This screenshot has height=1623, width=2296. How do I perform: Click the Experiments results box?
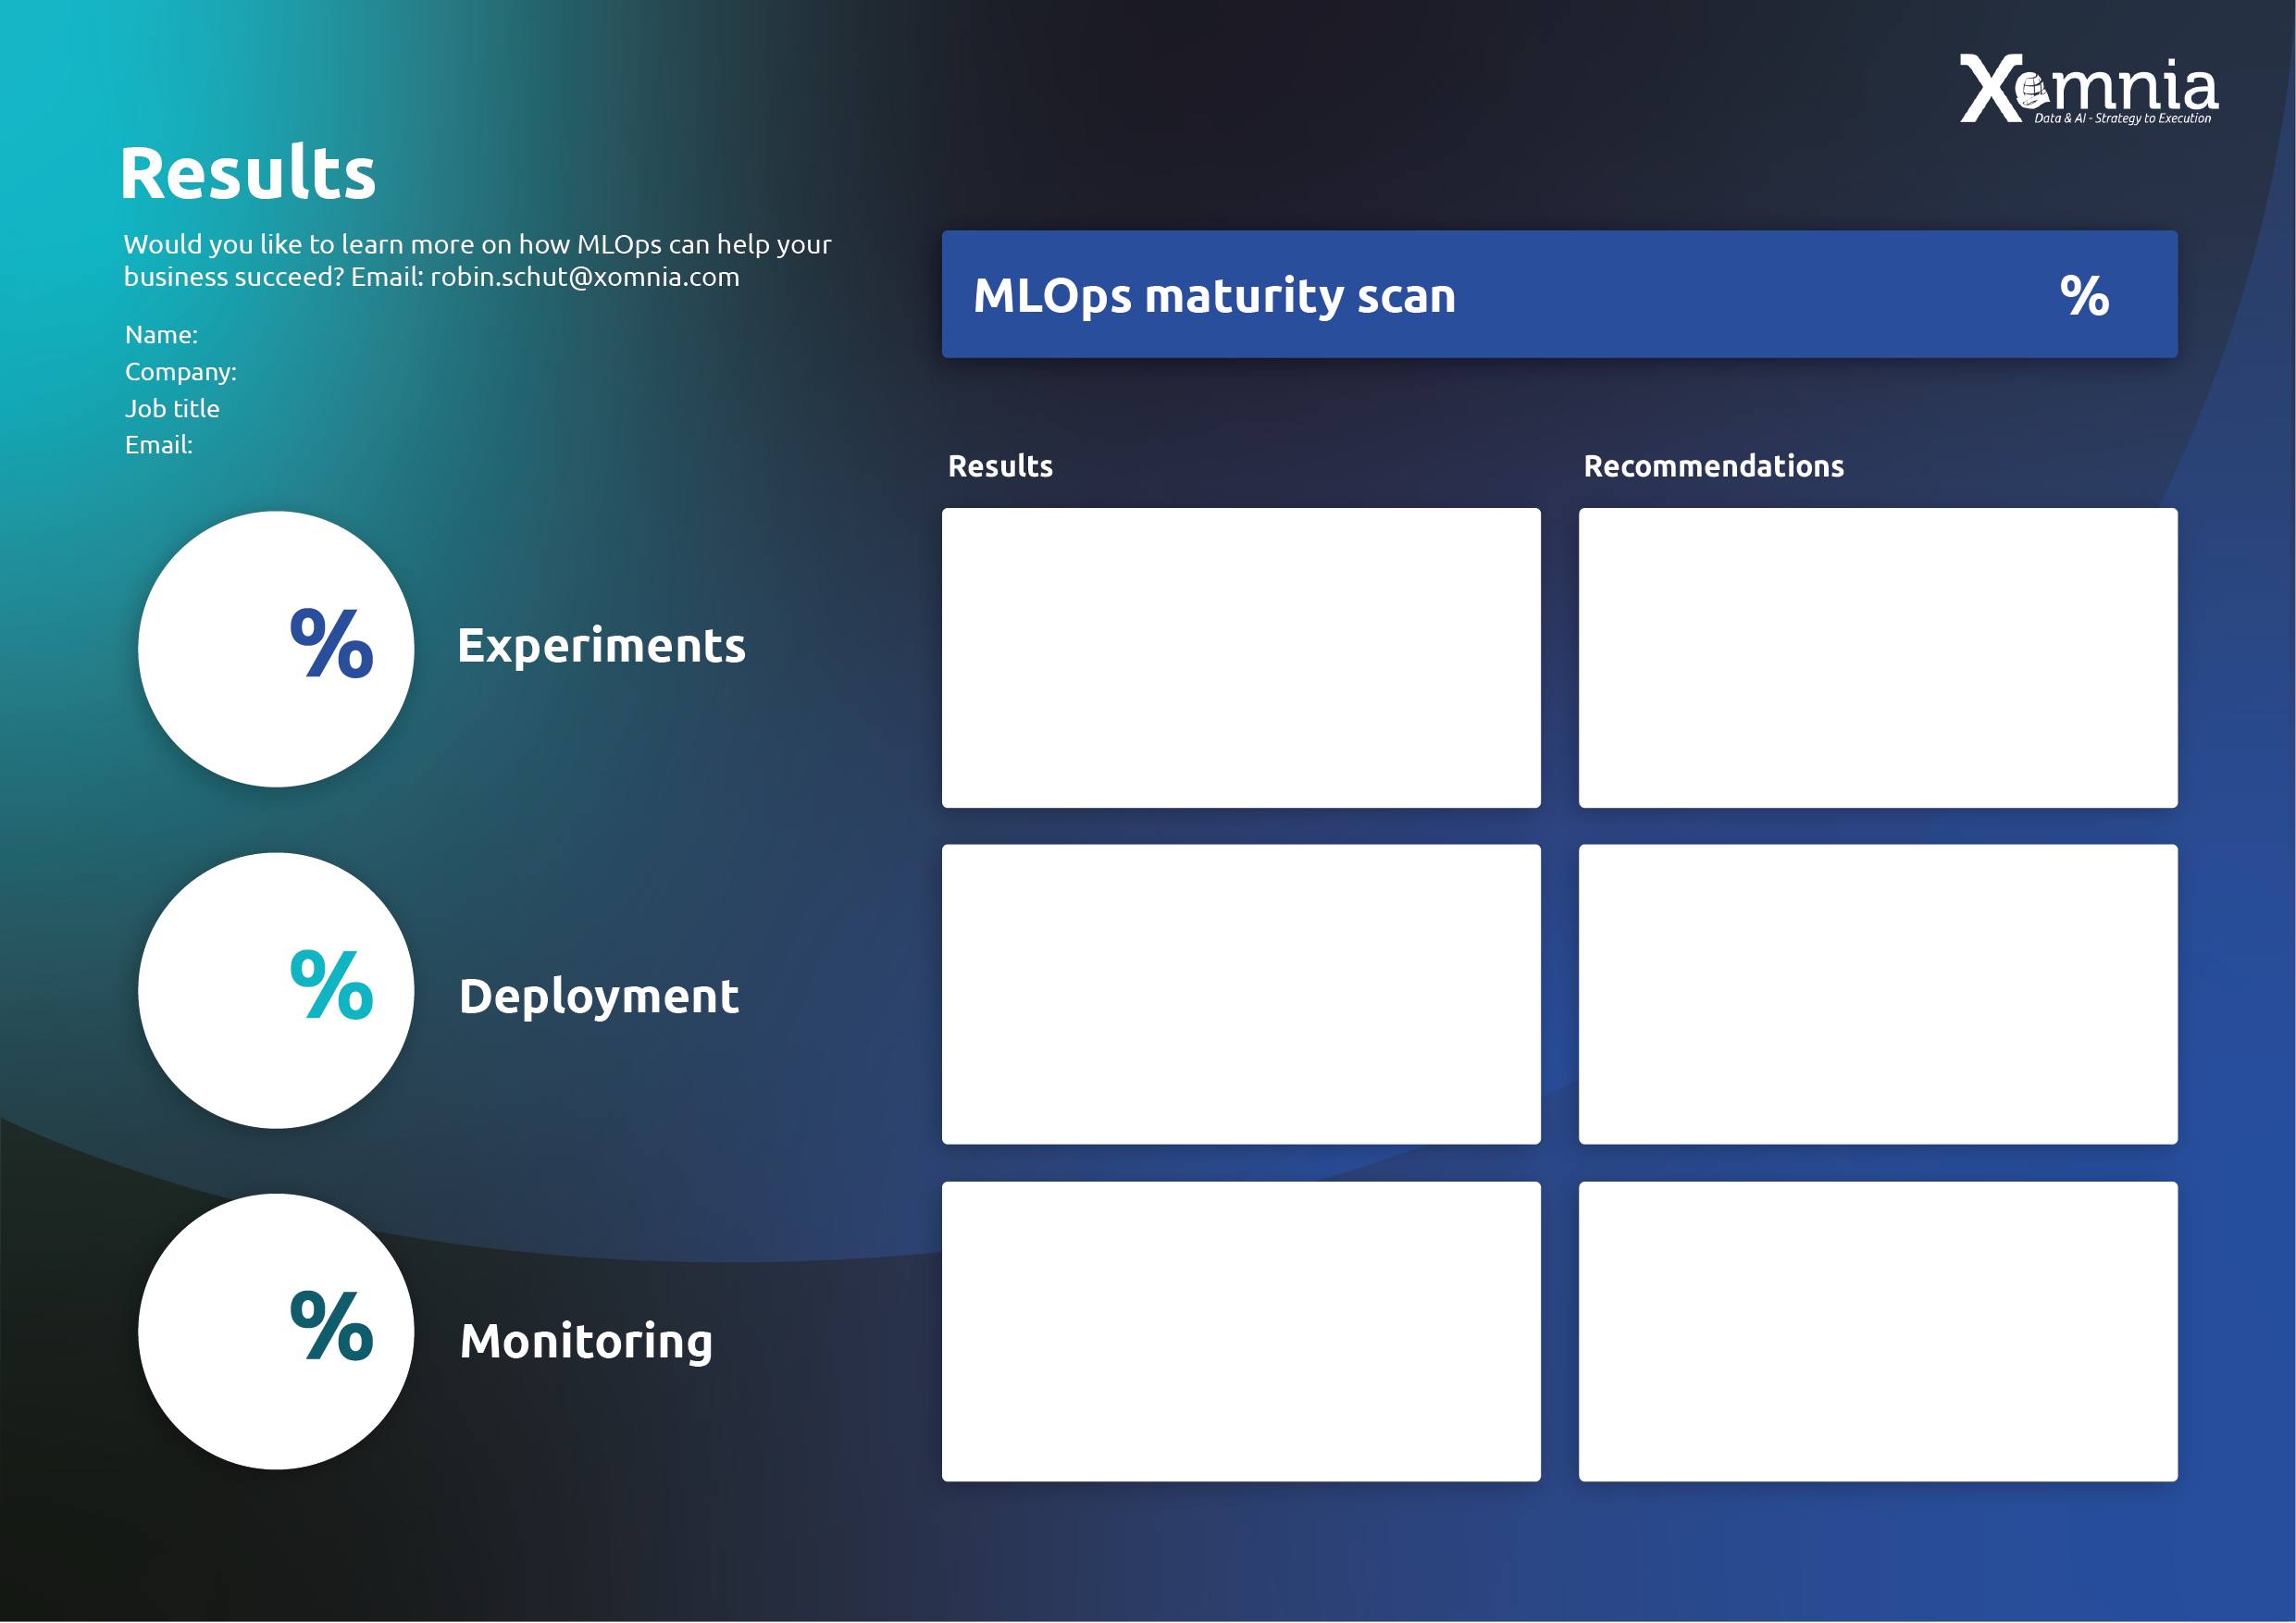point(1241,658)
